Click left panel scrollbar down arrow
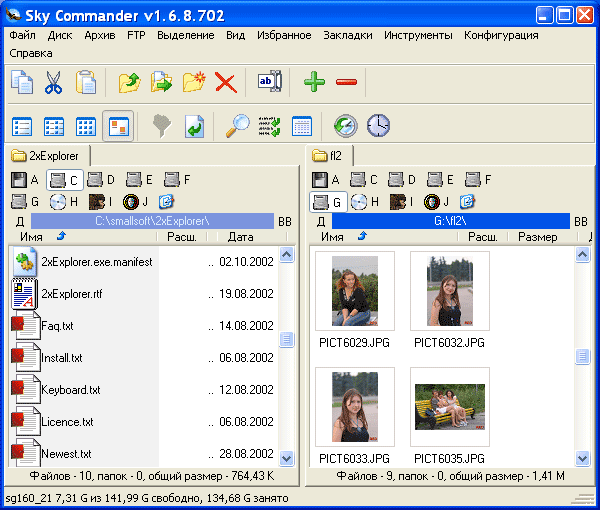This screenshot has height=510, width=600. click(287, 458)
